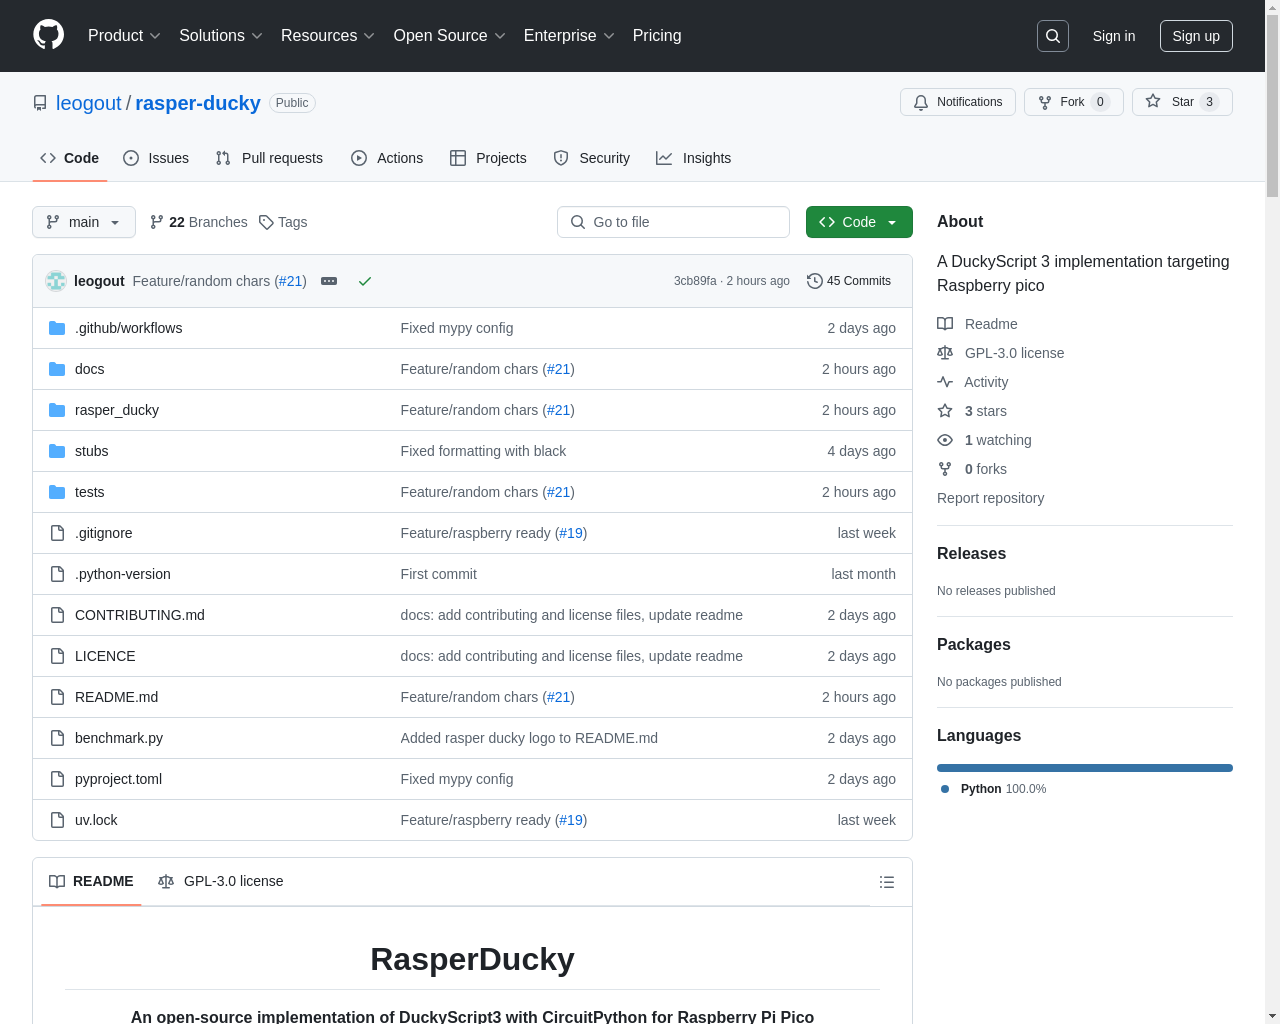Open PR #19 link in uv.lock row
The height and width of the screenshot is (1024, 1280).
pos(571,820)
